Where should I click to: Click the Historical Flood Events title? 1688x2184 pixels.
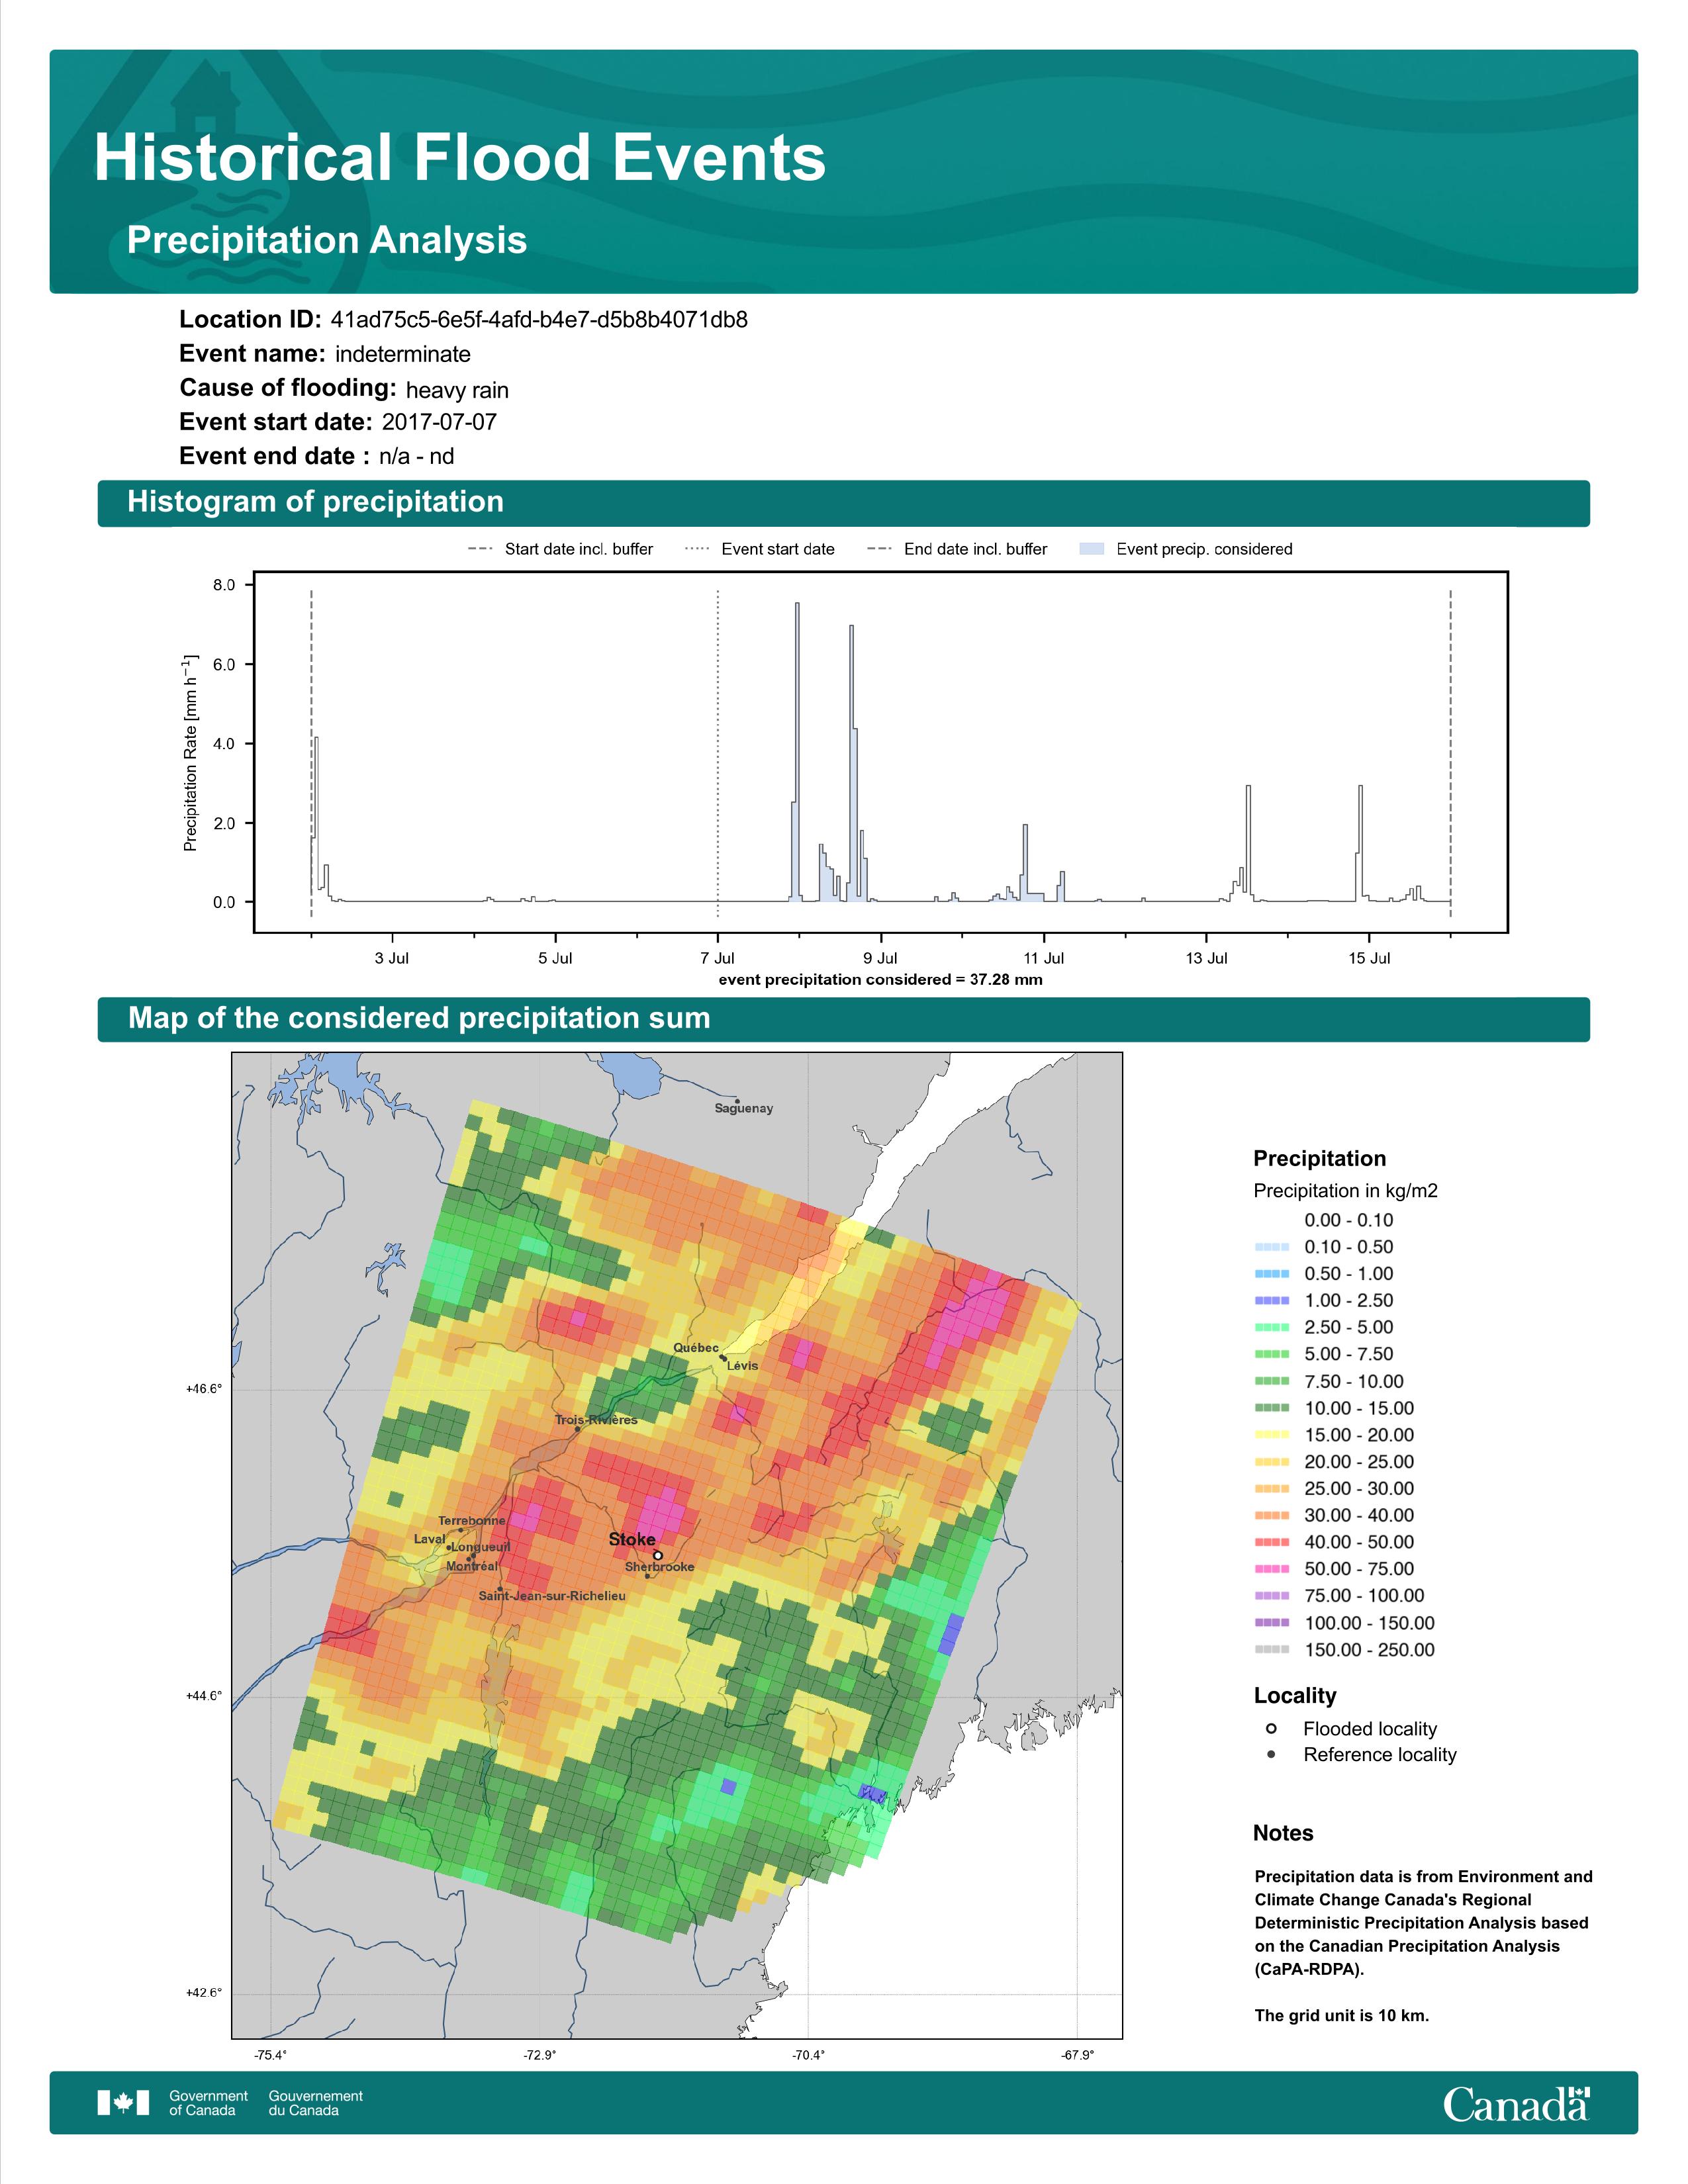click(x=460, y=158)
